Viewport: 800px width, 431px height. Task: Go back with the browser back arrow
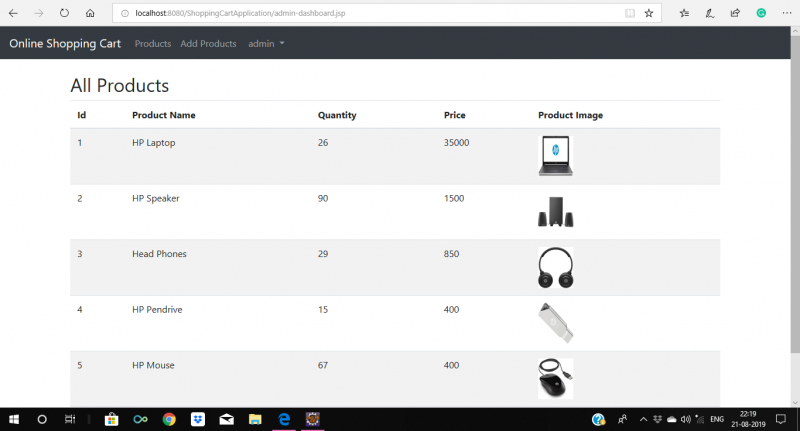coord(13,13)
